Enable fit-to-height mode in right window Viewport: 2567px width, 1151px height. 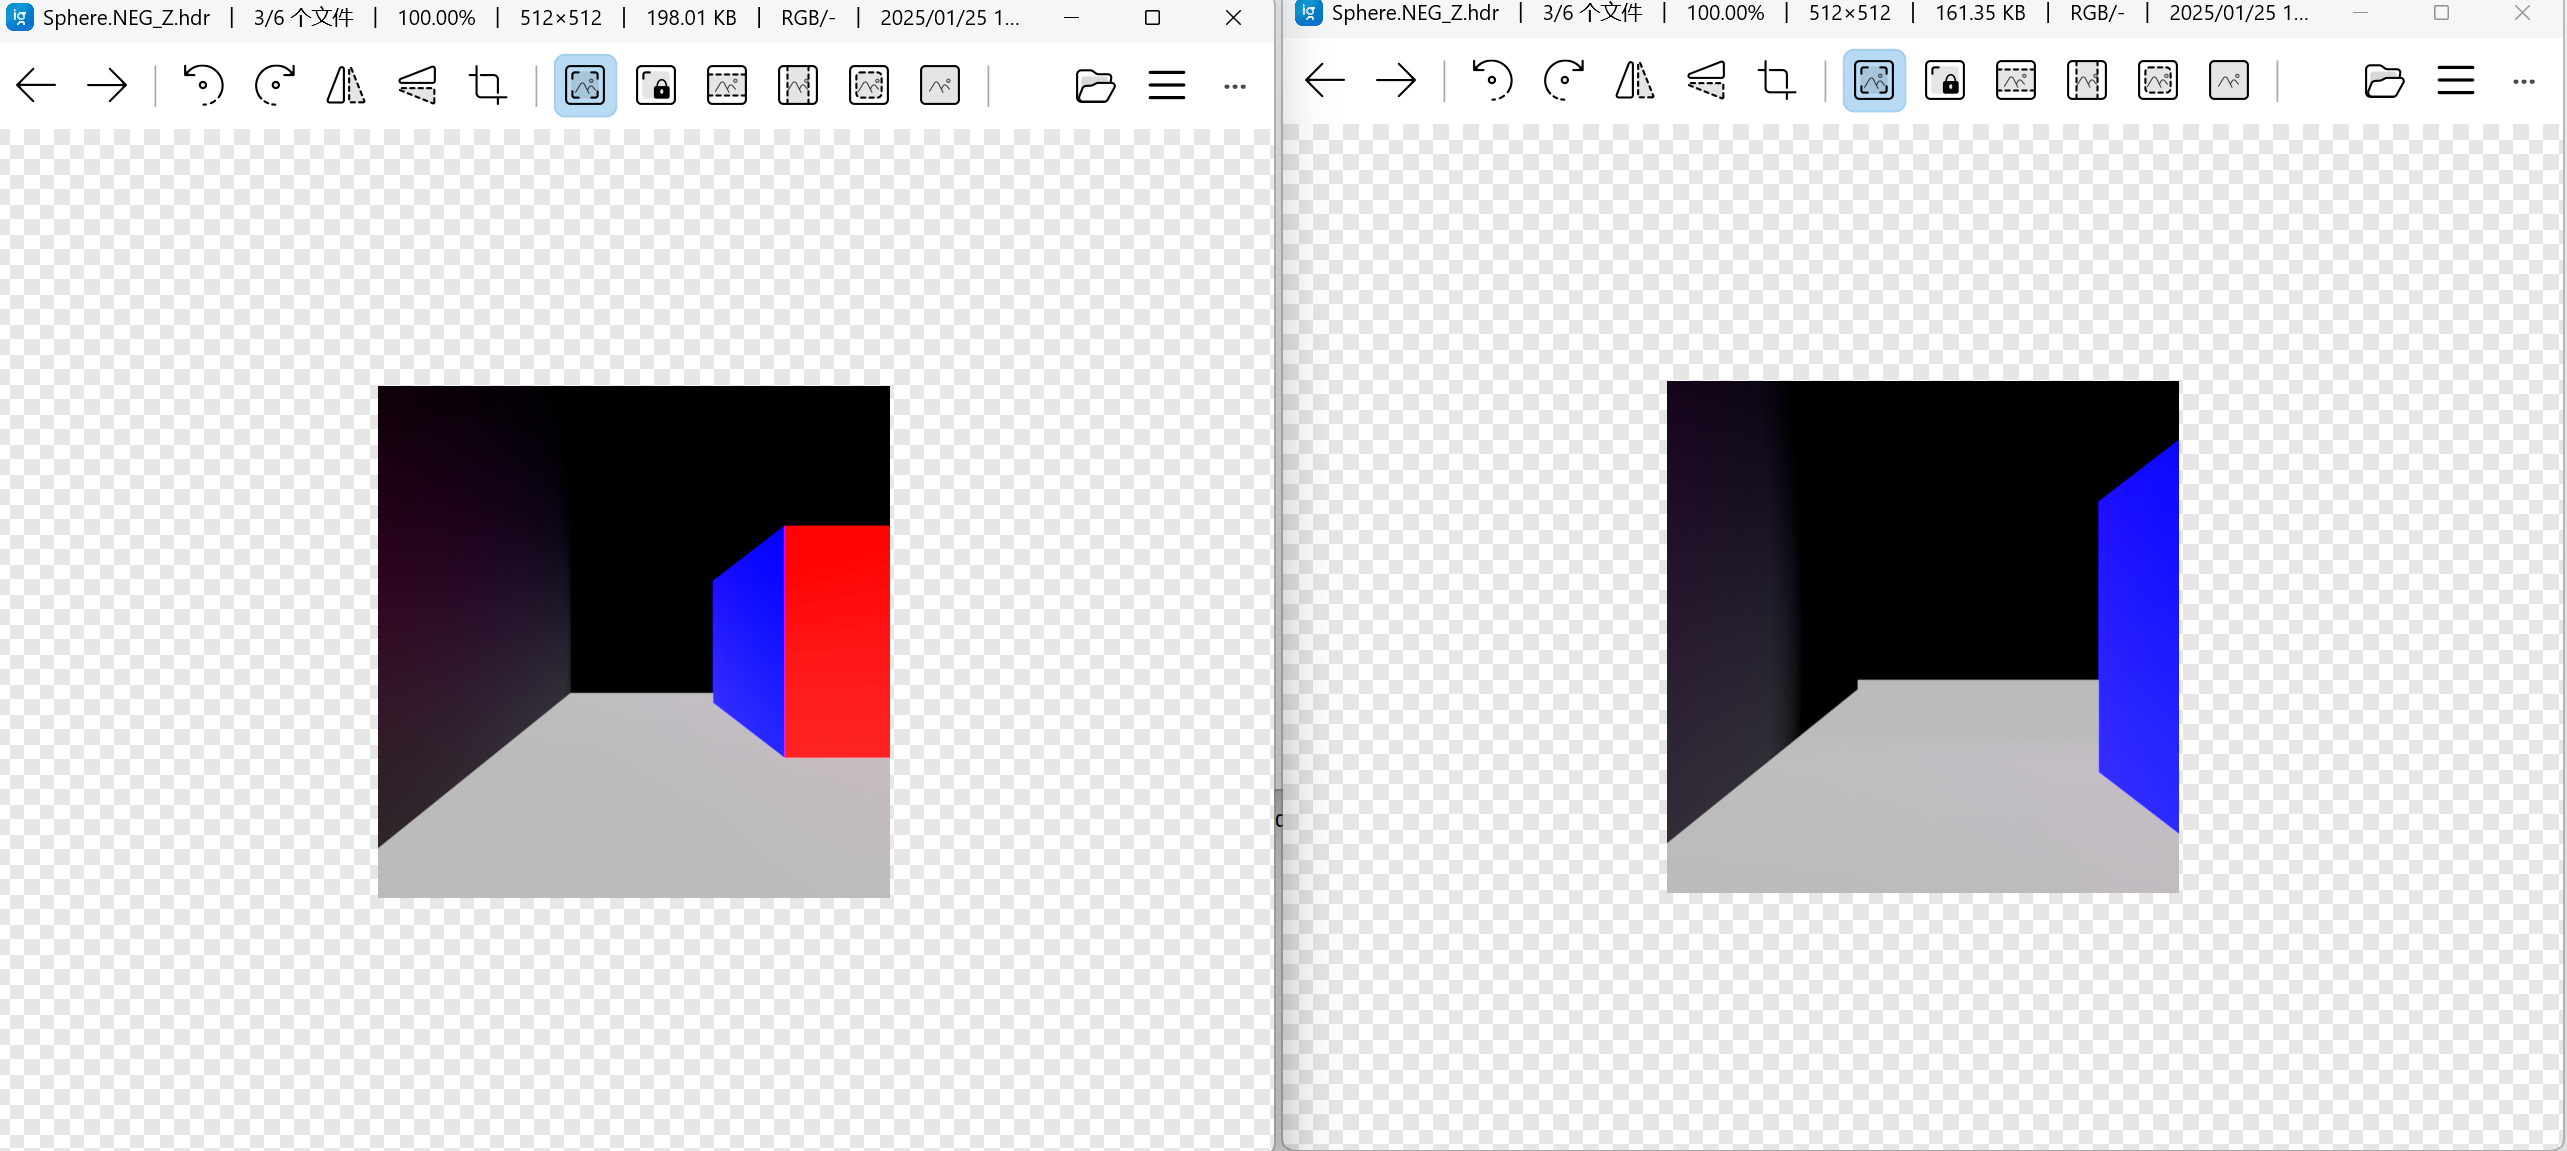coord(2087,80)
